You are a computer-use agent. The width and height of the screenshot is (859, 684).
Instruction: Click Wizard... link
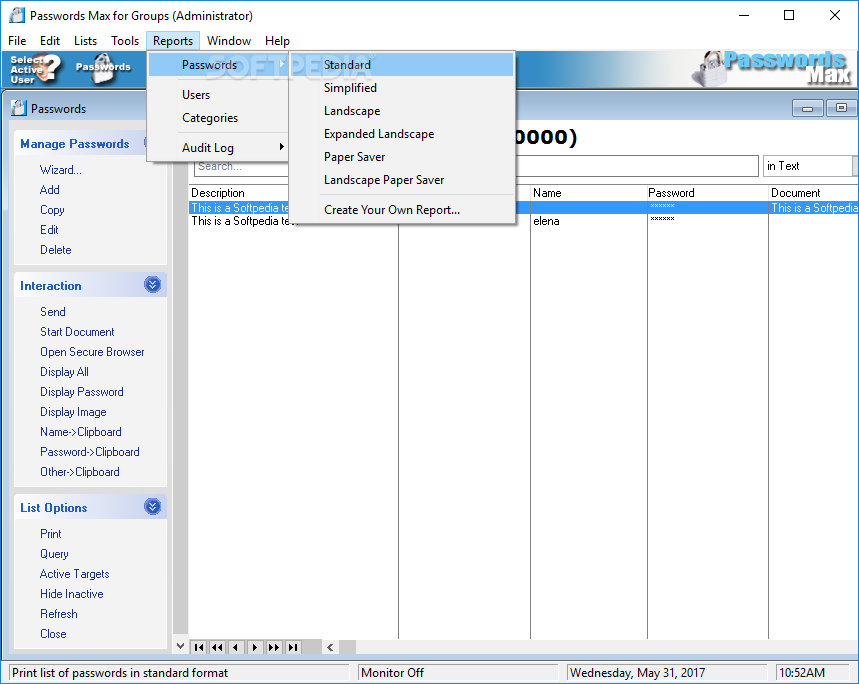tap(61, 170)
